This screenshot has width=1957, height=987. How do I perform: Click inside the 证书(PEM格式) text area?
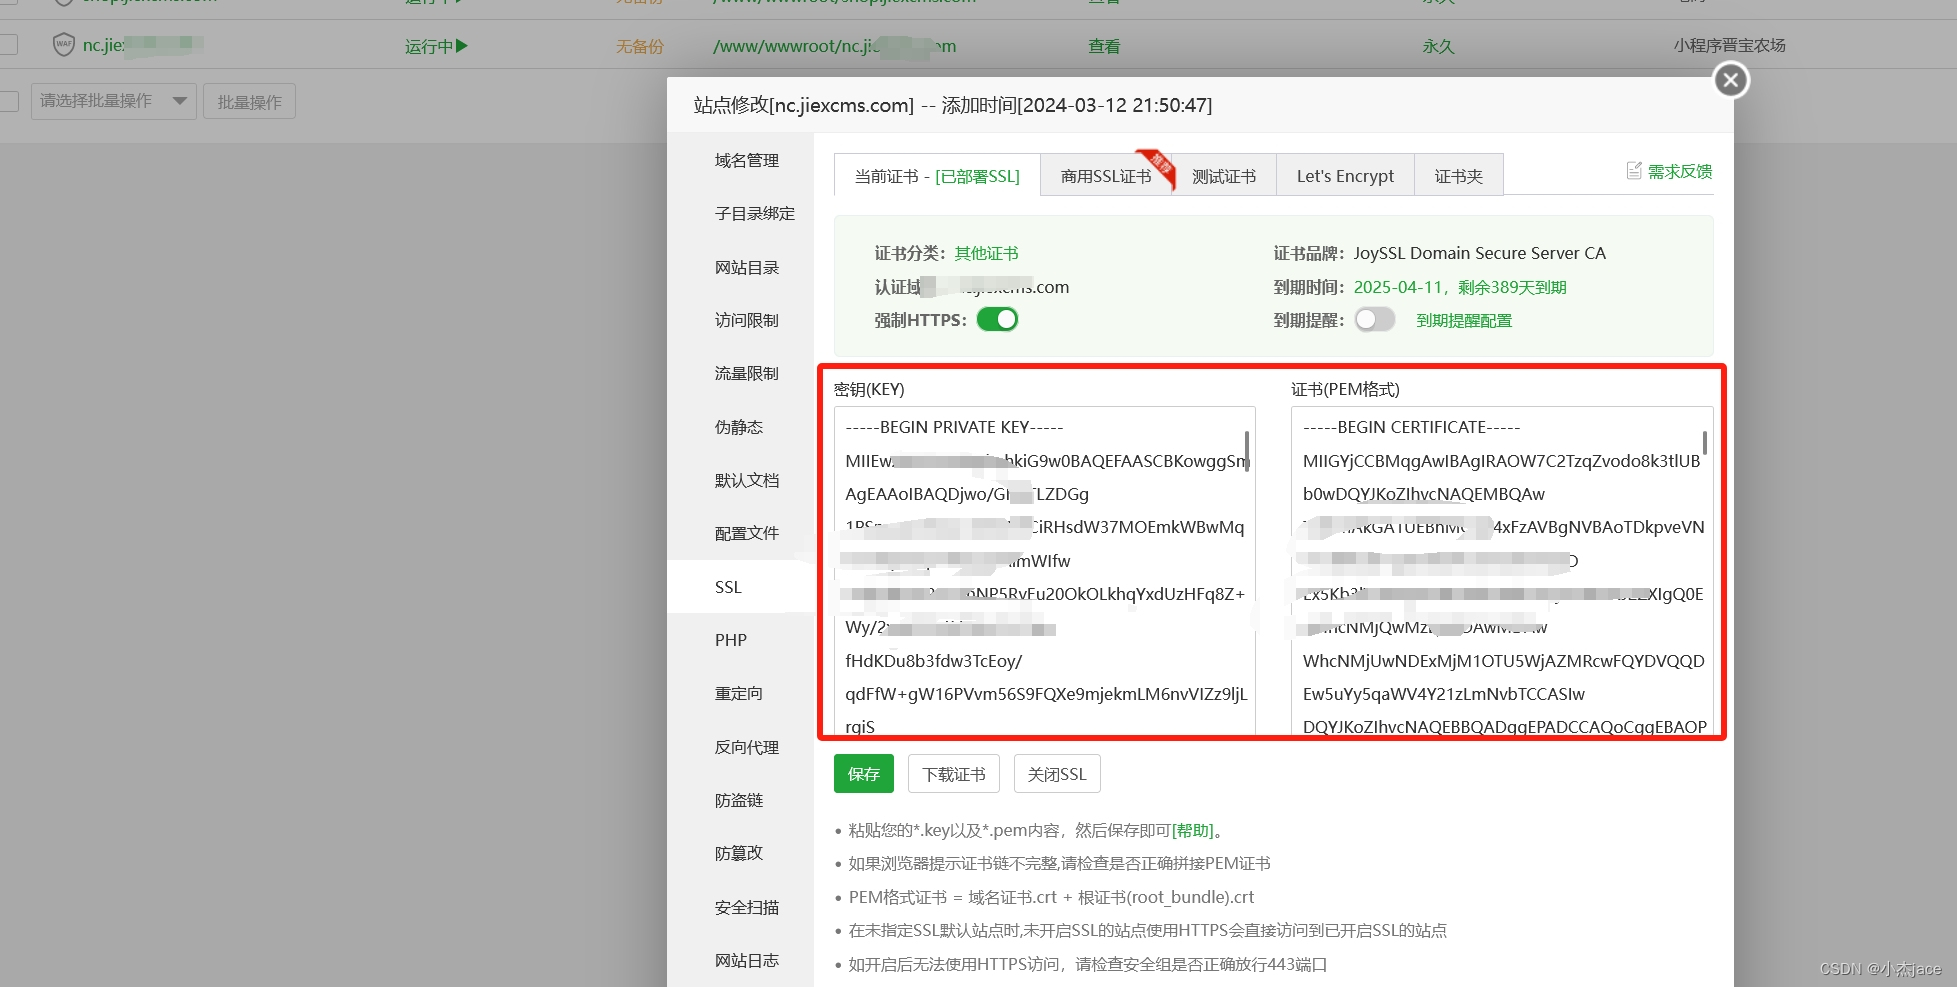pos(1501,570)
